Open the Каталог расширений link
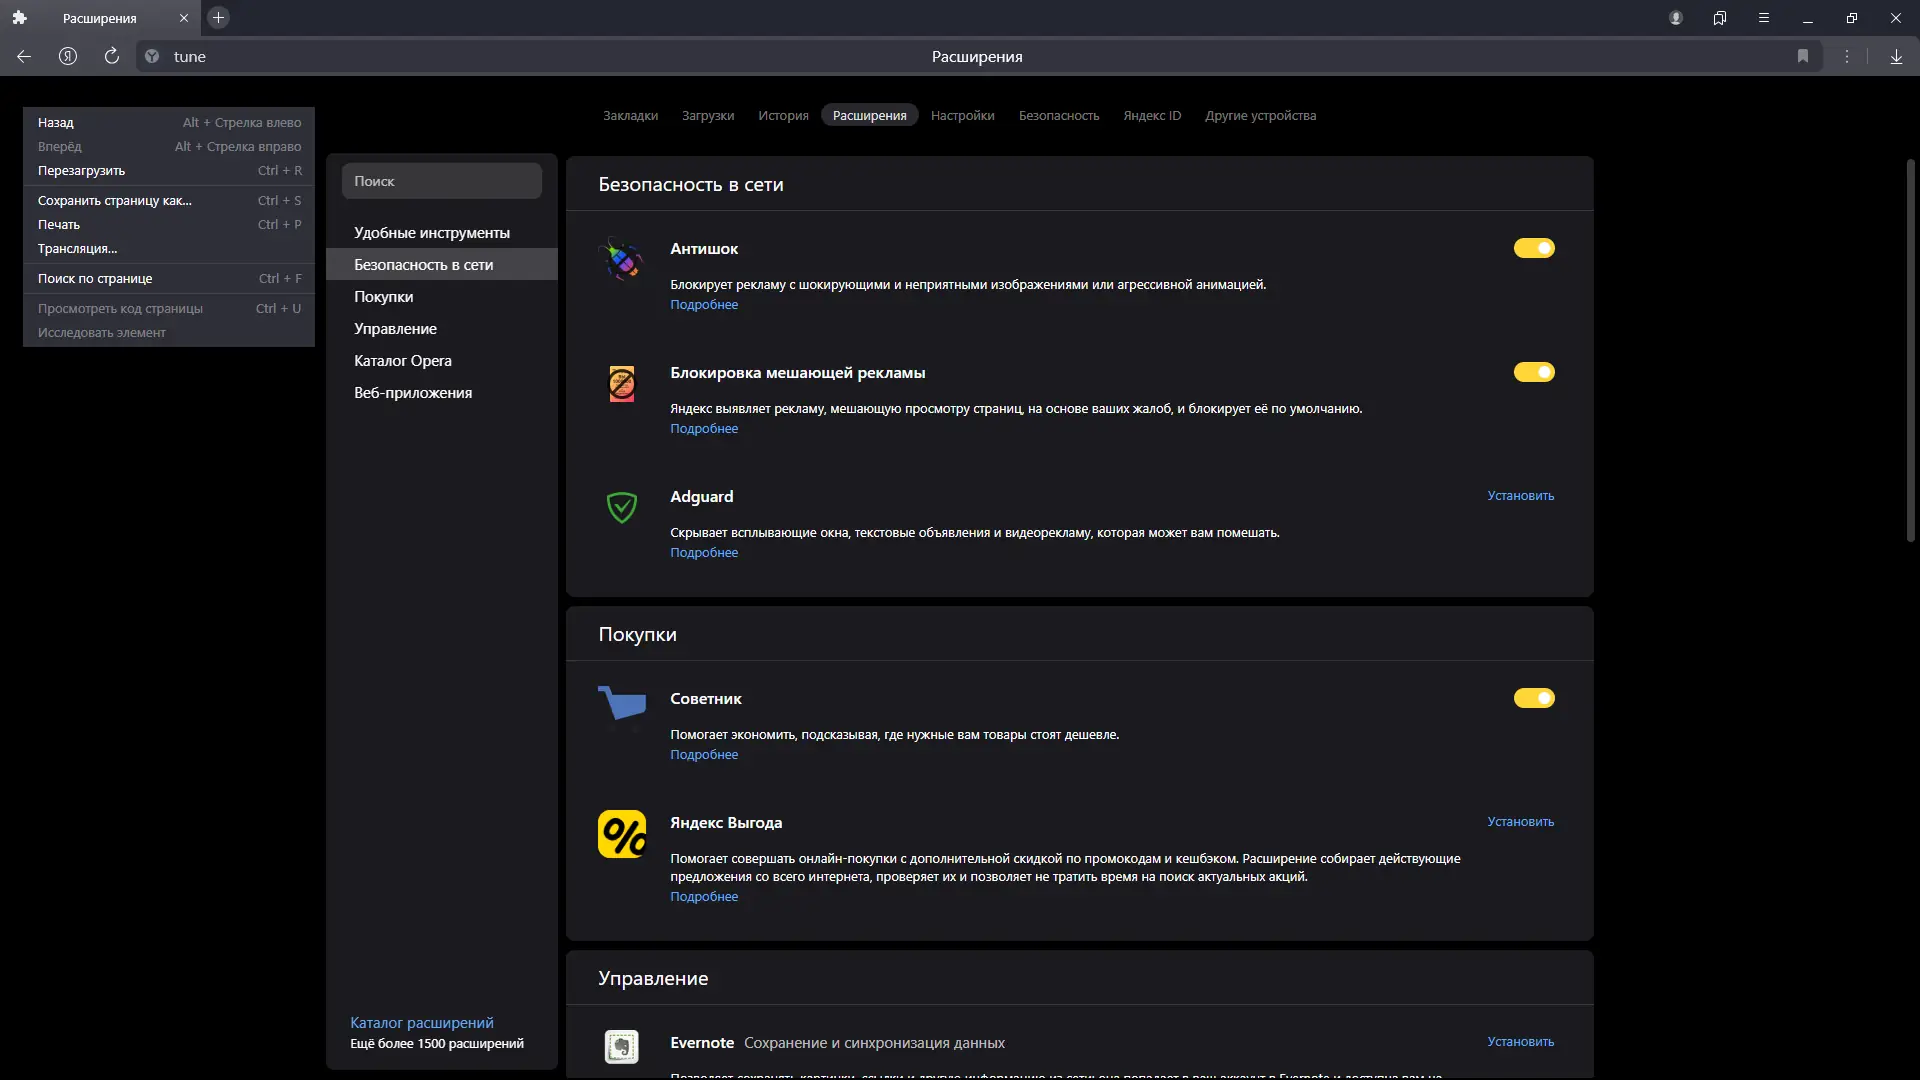1920x1080 pixels. (x=422, y=1023)
